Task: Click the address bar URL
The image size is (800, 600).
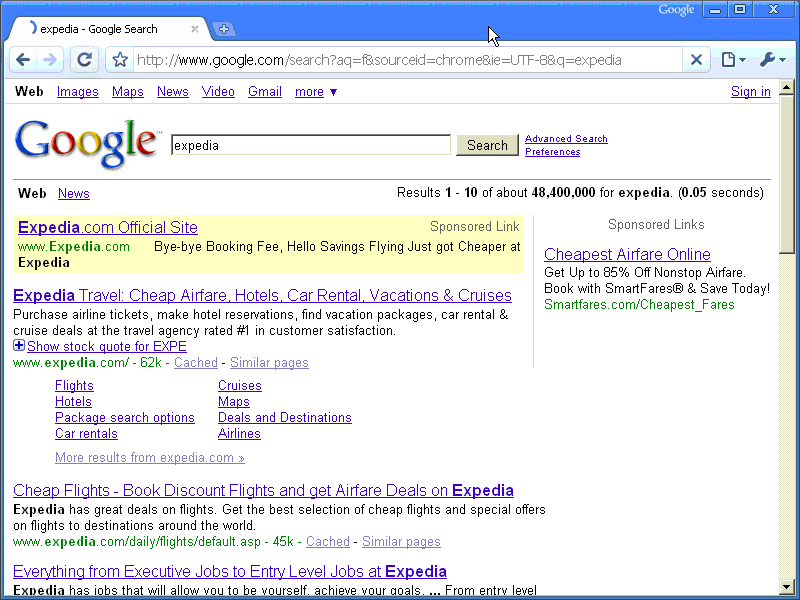Action: tap(408, 60)
